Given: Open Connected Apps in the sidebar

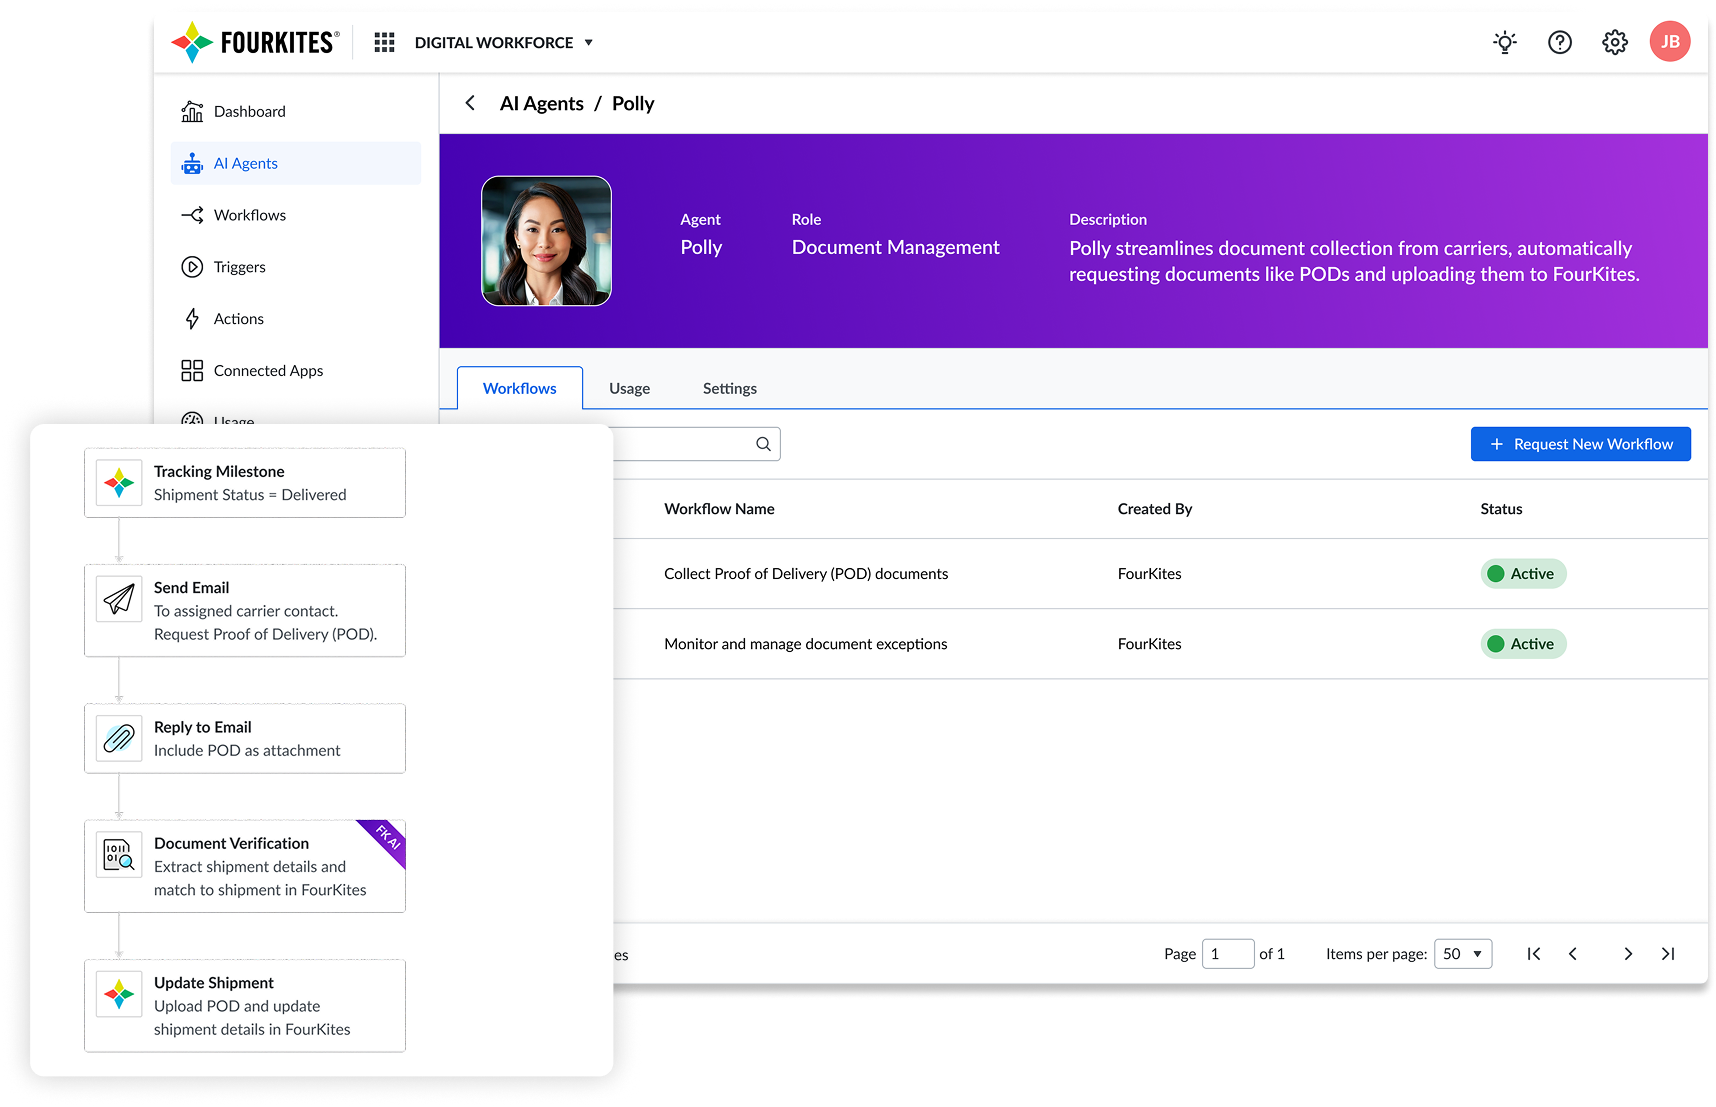Looking at the screenshot, I should [x=295, y=371].
